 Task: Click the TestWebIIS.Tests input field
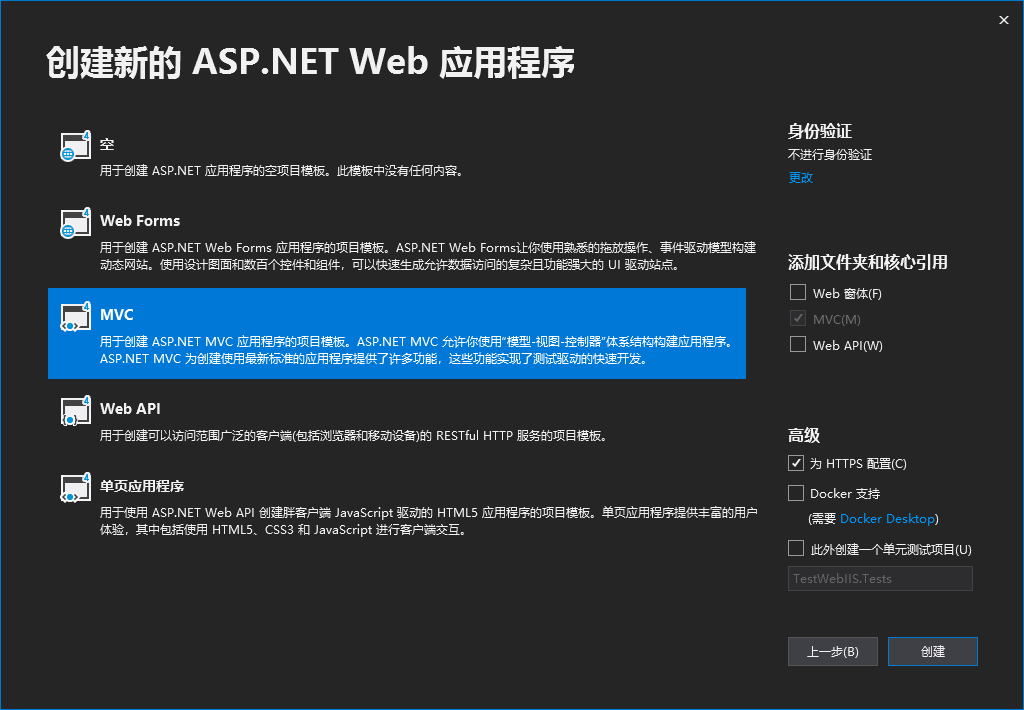point(880,578)
